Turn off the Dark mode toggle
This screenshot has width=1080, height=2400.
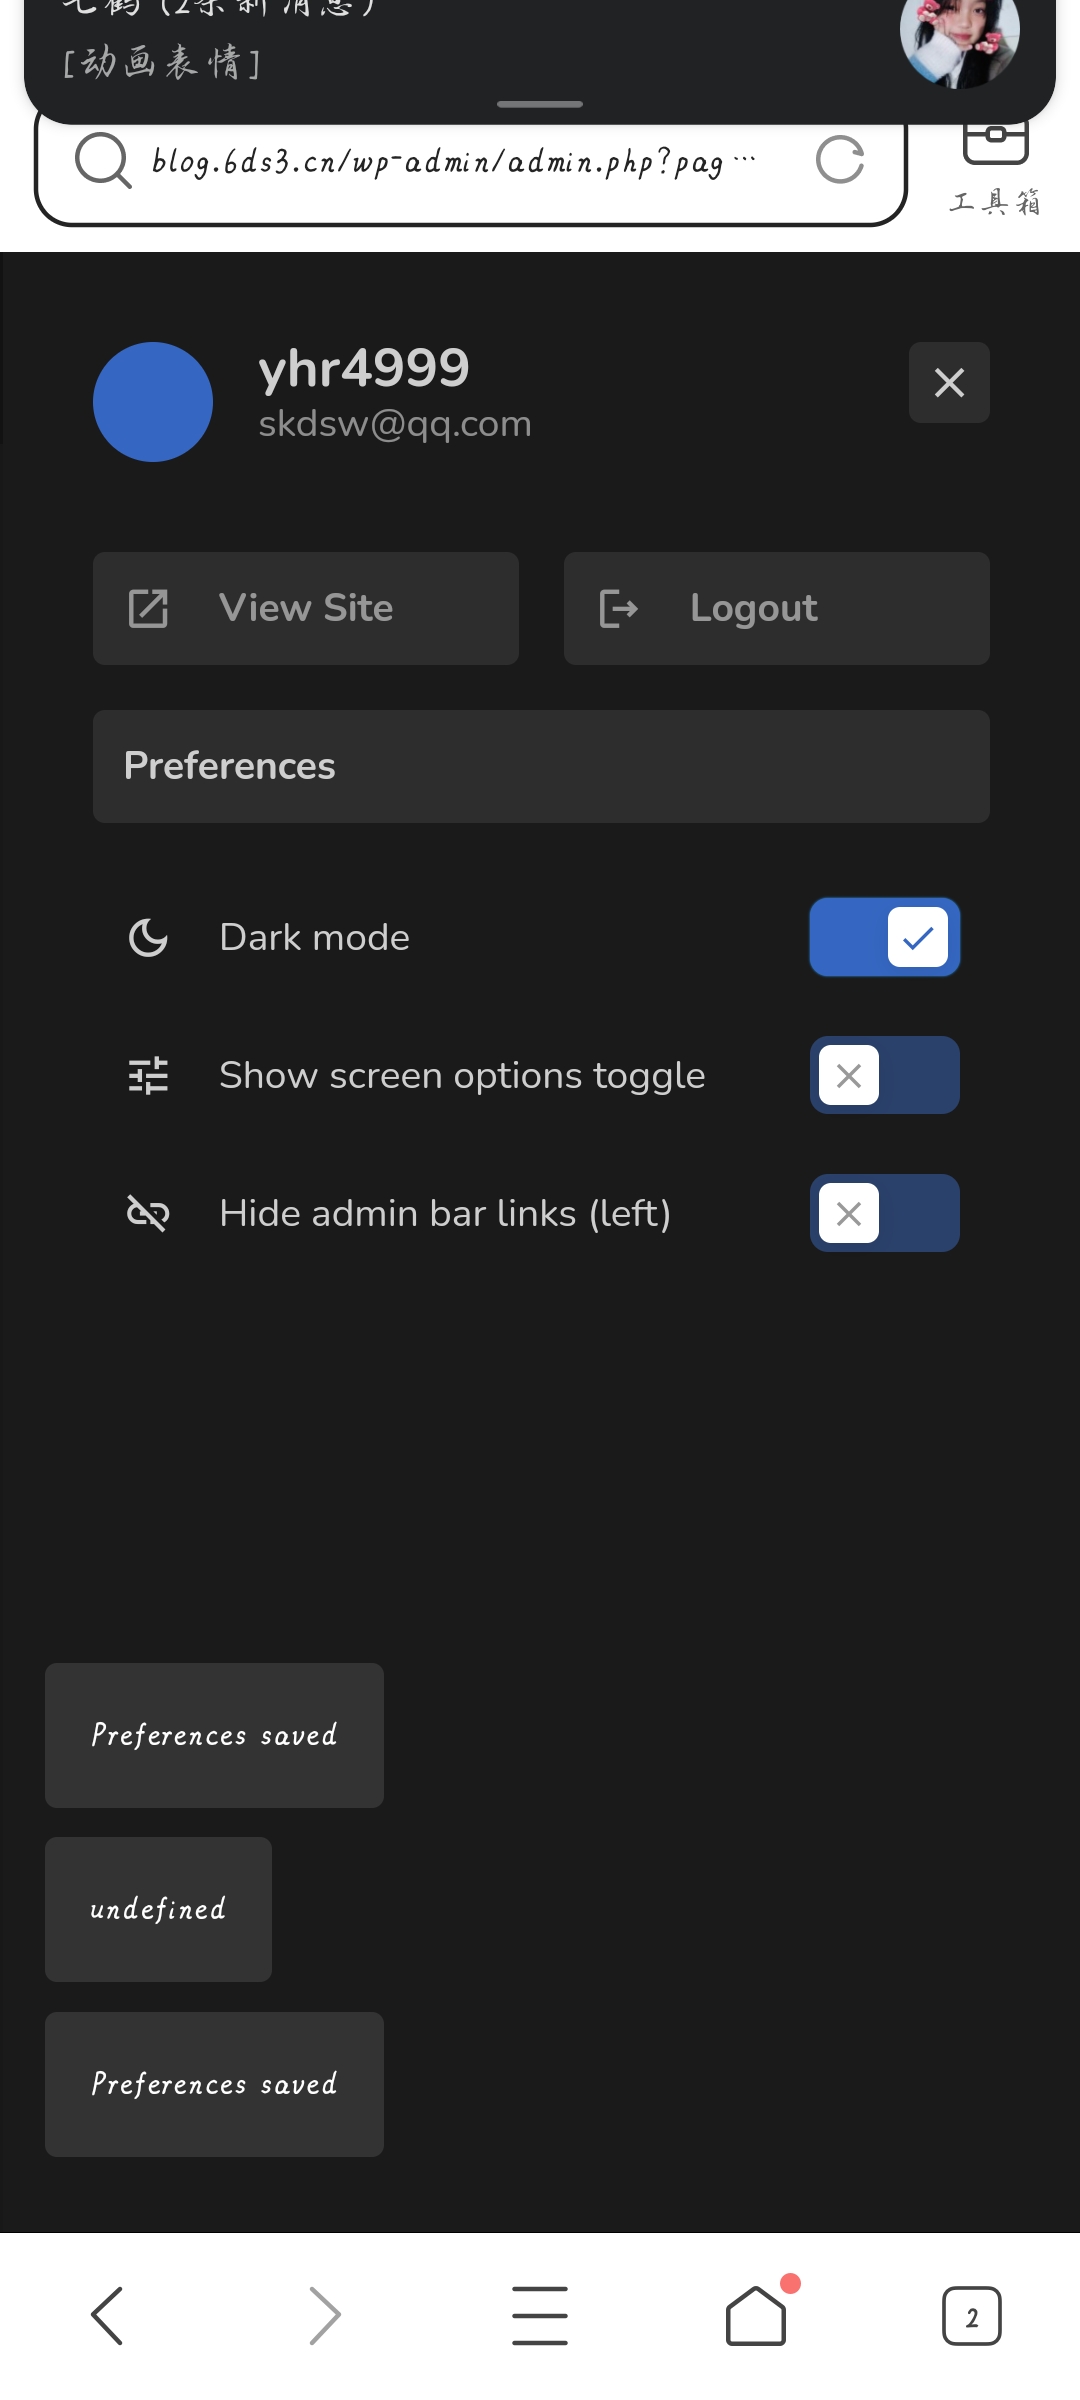[x=884, y=937]
